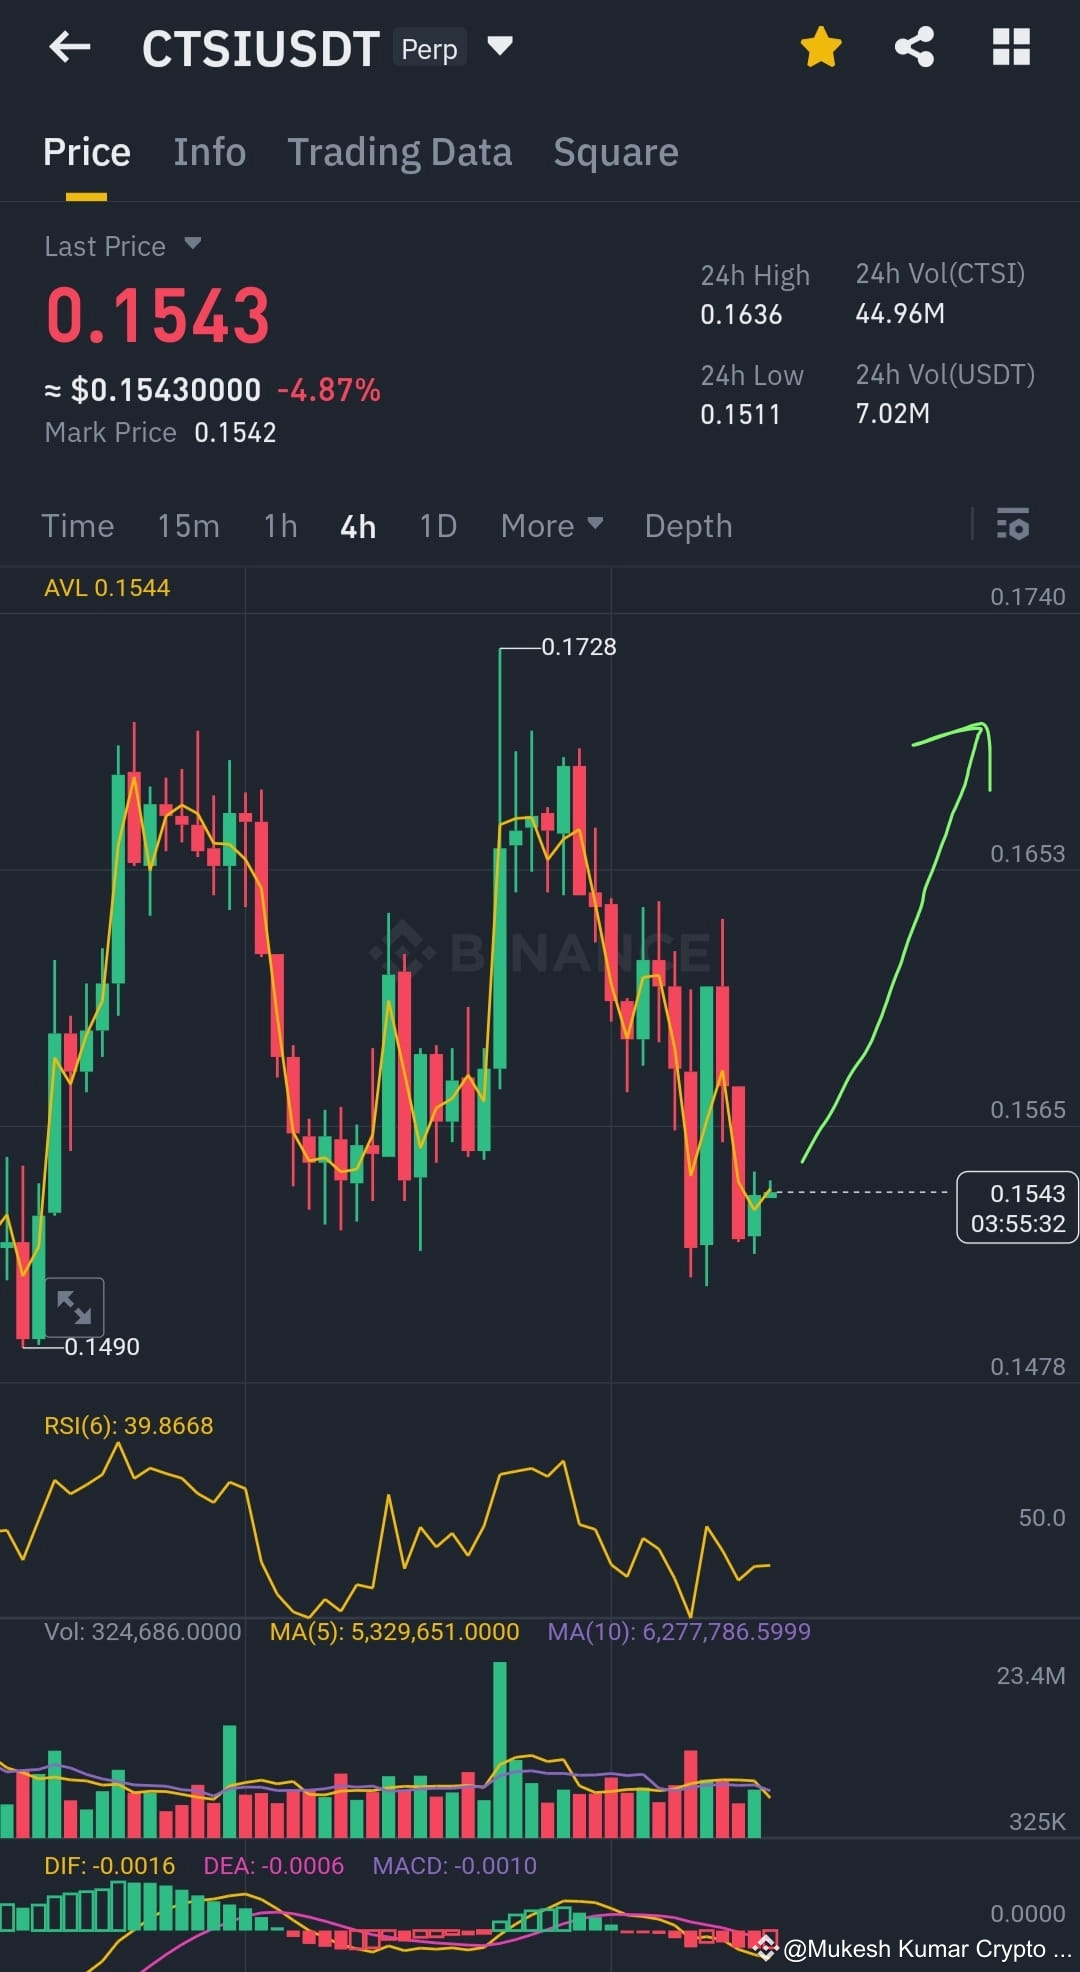Open the Depth chart view
Screen dimensions: 1080x1972
pos(688,526)
